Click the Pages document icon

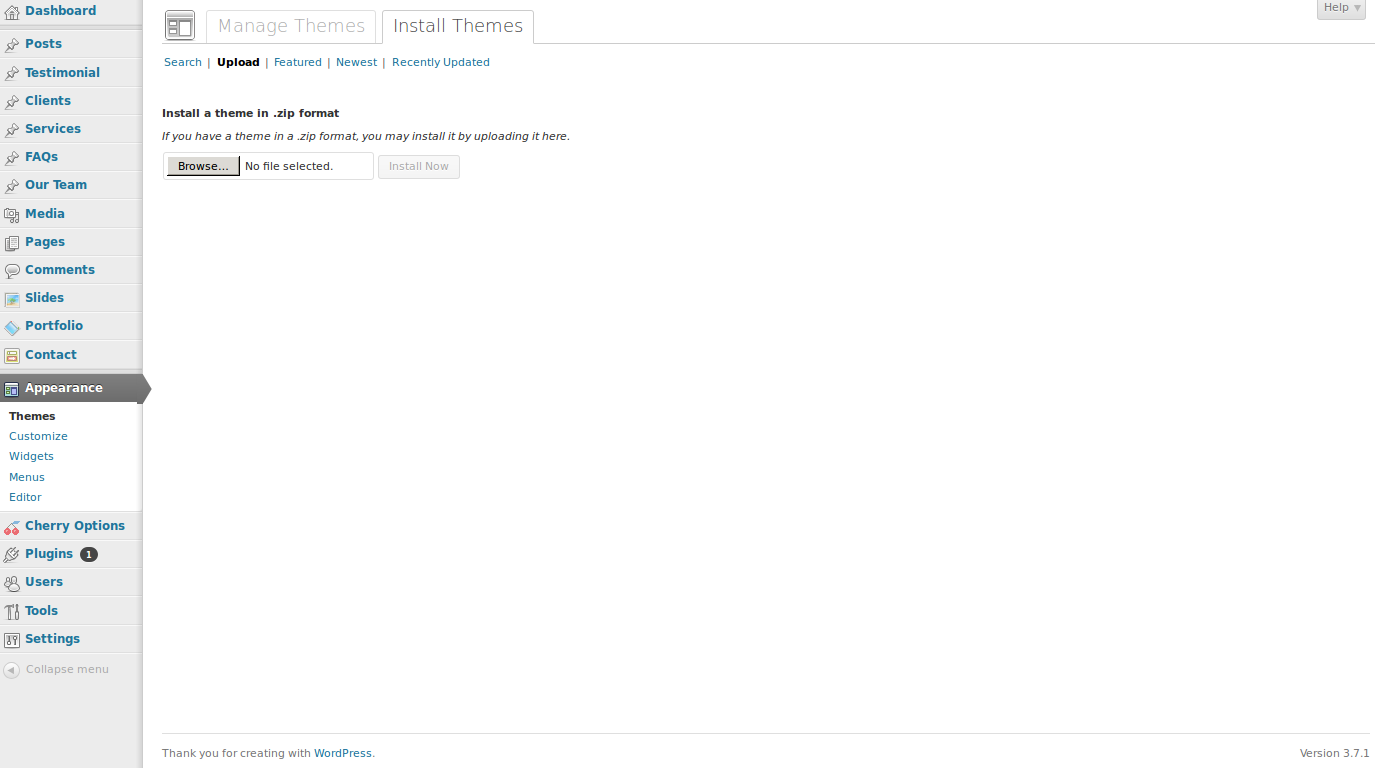click(x=12, y=242)
